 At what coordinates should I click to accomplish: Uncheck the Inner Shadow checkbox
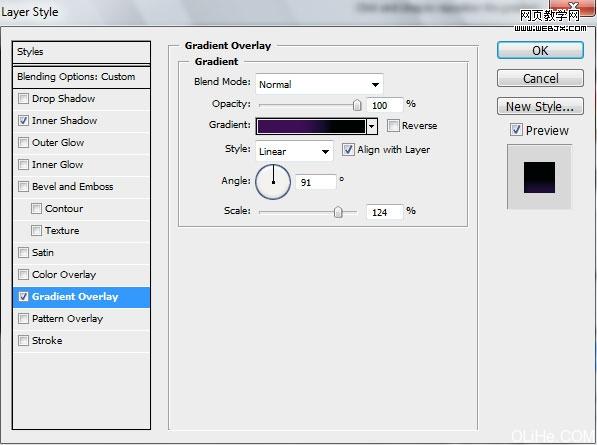point(23,121)
